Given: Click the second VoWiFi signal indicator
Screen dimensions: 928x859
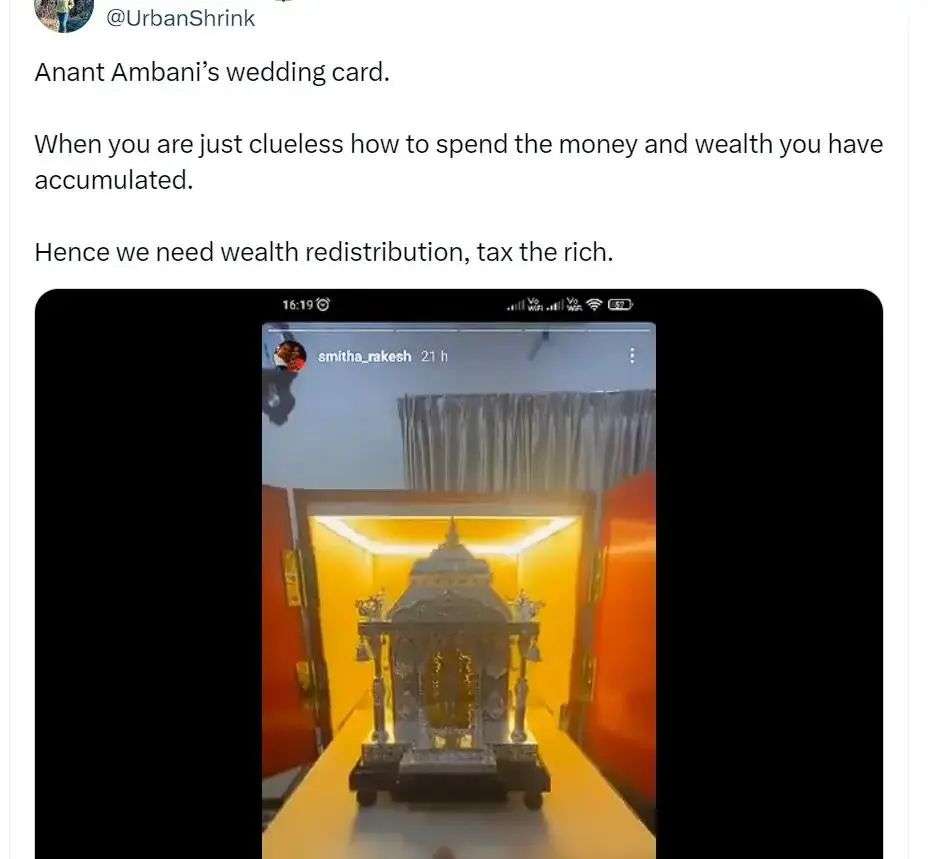Looking at the screenshot, I should [573, 304].
